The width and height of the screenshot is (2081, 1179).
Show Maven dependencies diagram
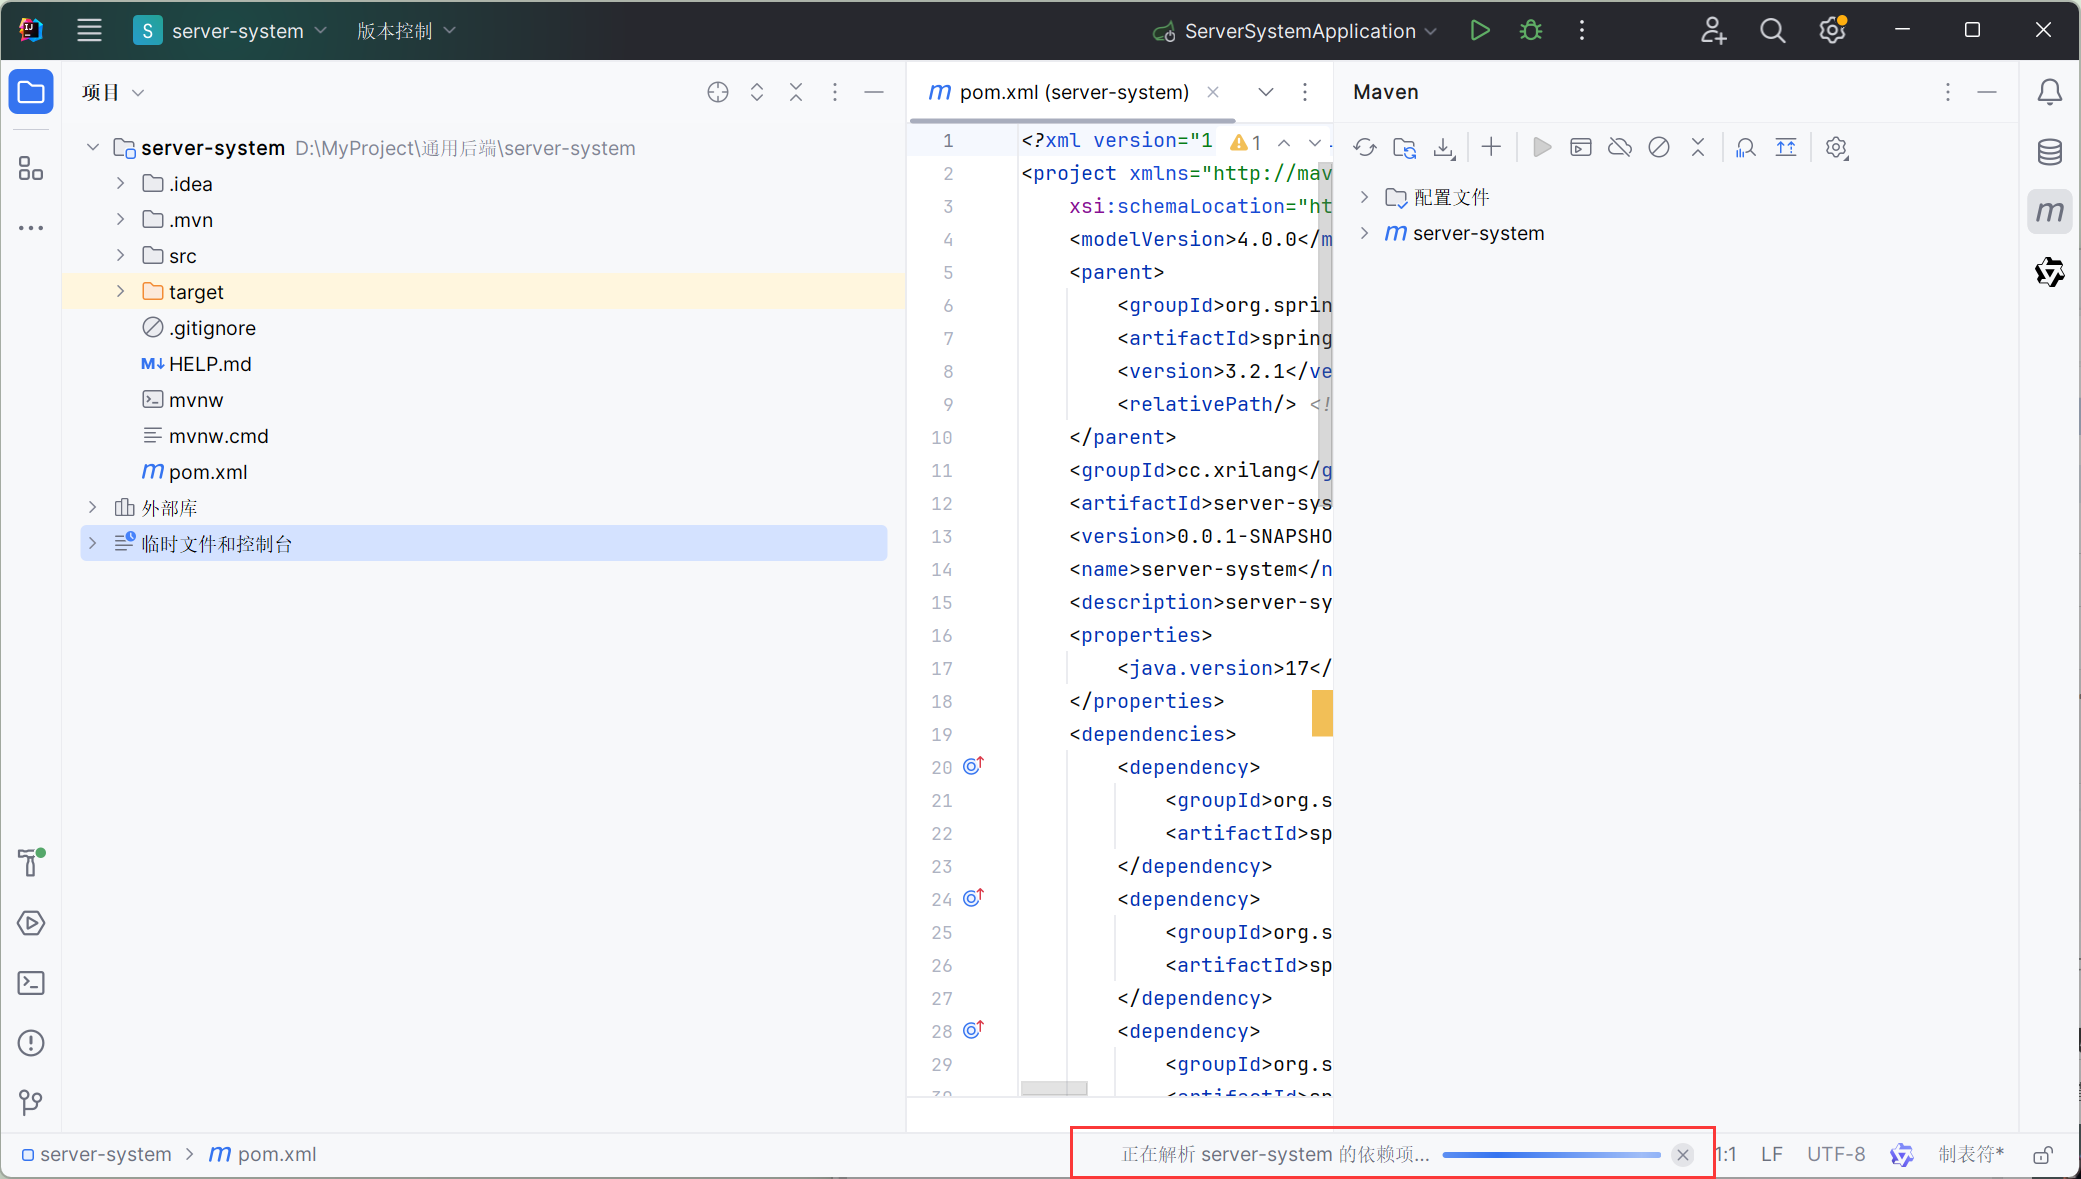[x=1785, y=148]
